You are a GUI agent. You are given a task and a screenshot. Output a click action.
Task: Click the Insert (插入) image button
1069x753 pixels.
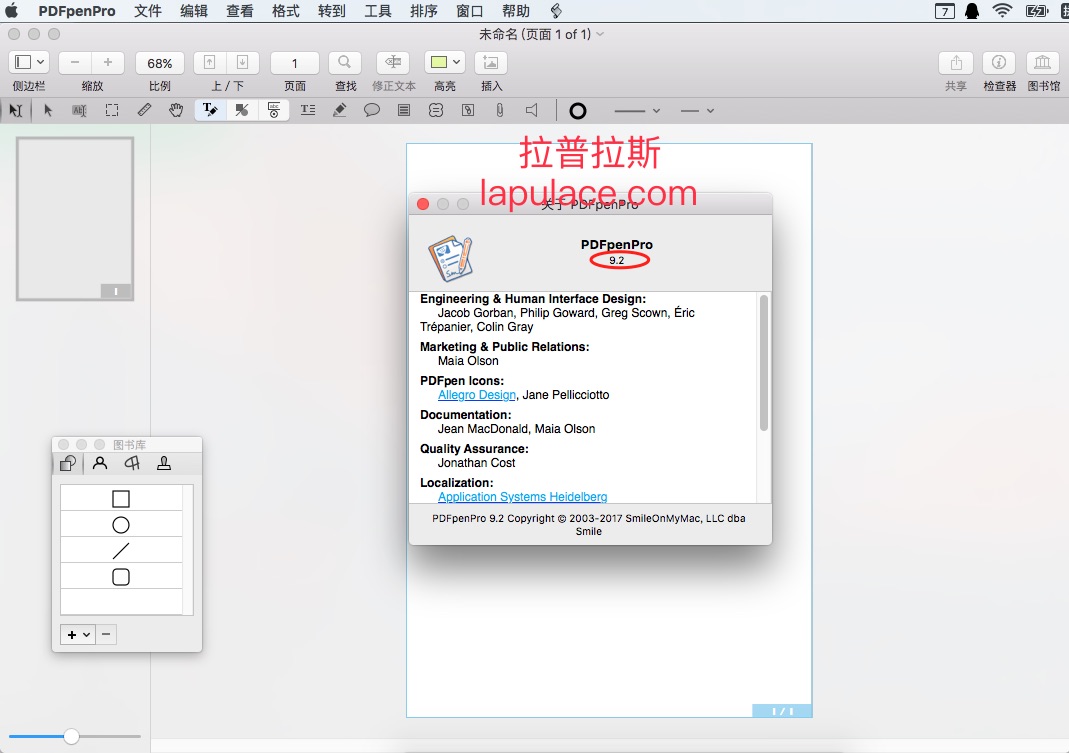tap(490, 63)
